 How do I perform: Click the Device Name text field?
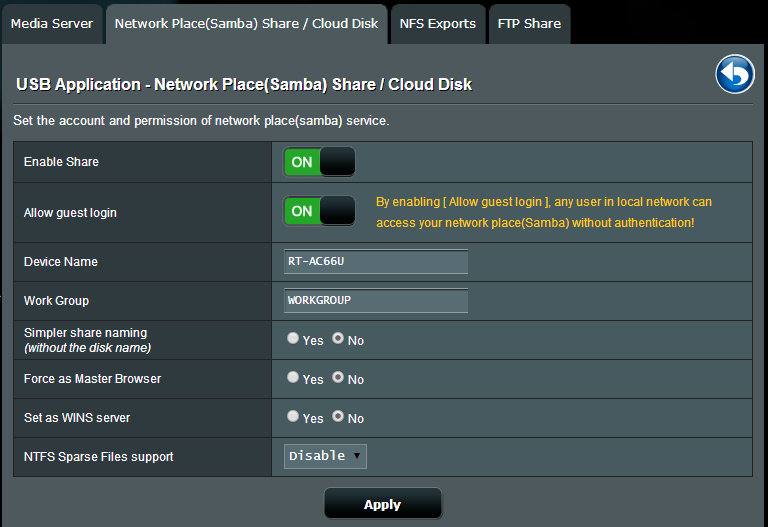[x=376, y=262]
